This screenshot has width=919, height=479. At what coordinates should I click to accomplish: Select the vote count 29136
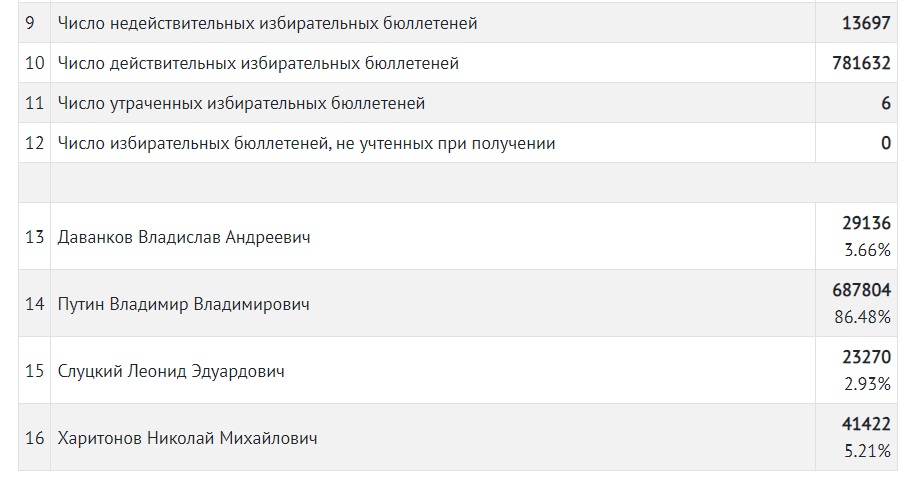(x=866, y=224)
